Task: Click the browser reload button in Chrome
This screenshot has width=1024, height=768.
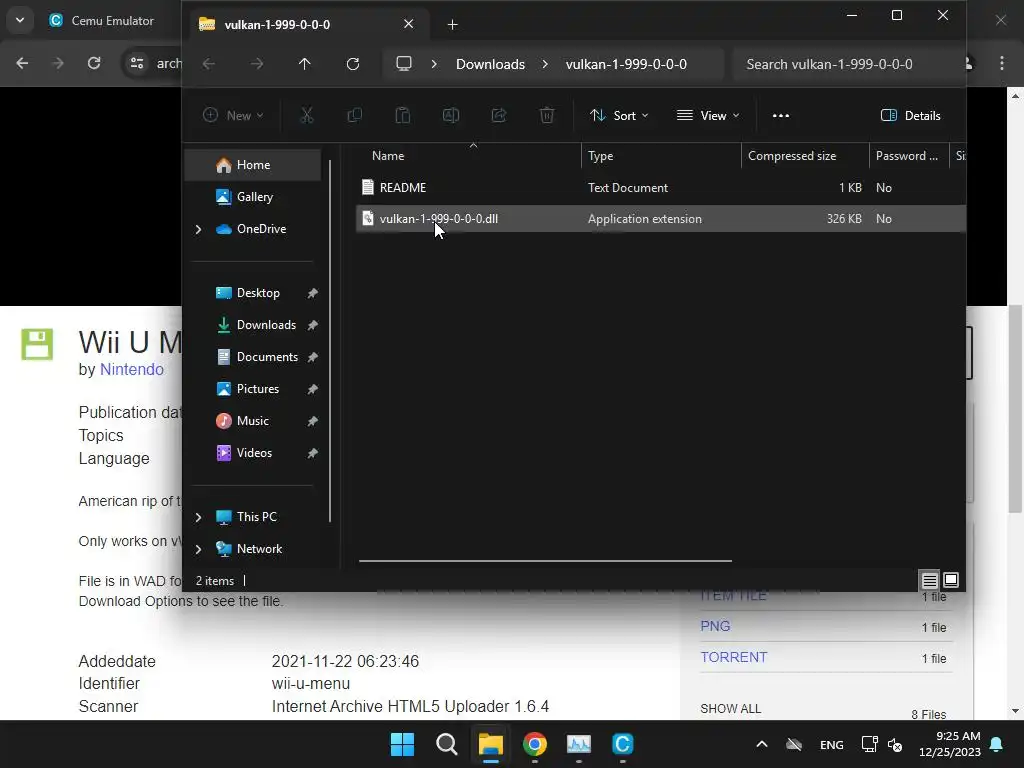Action: [94, 63]
